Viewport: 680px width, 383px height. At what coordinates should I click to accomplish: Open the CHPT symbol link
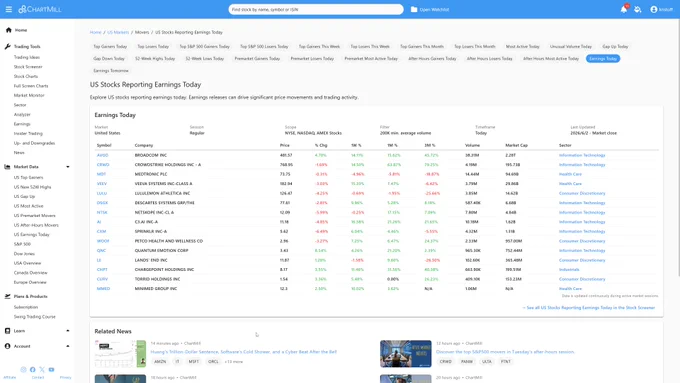(x=102, y=270)
